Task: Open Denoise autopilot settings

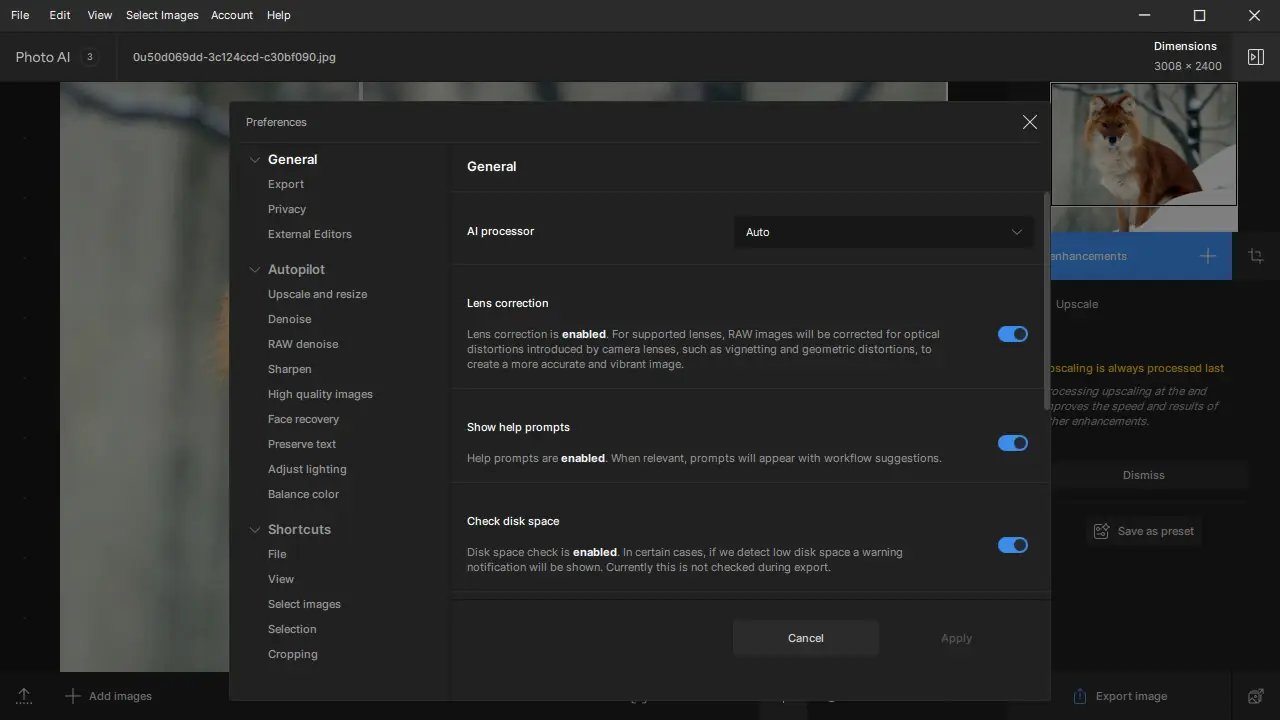Action: point(289,319)
